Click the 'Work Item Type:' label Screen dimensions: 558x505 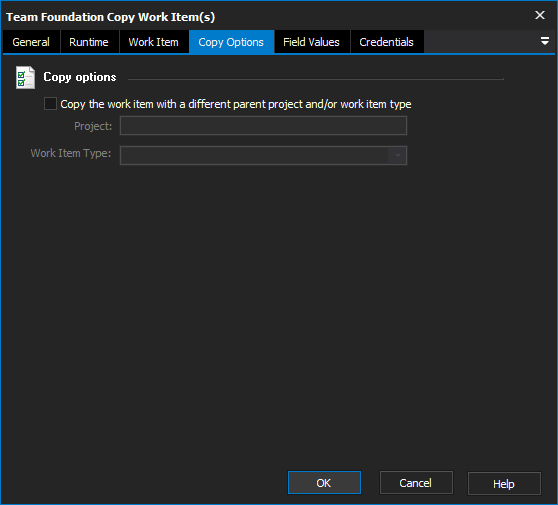(71, 153)
